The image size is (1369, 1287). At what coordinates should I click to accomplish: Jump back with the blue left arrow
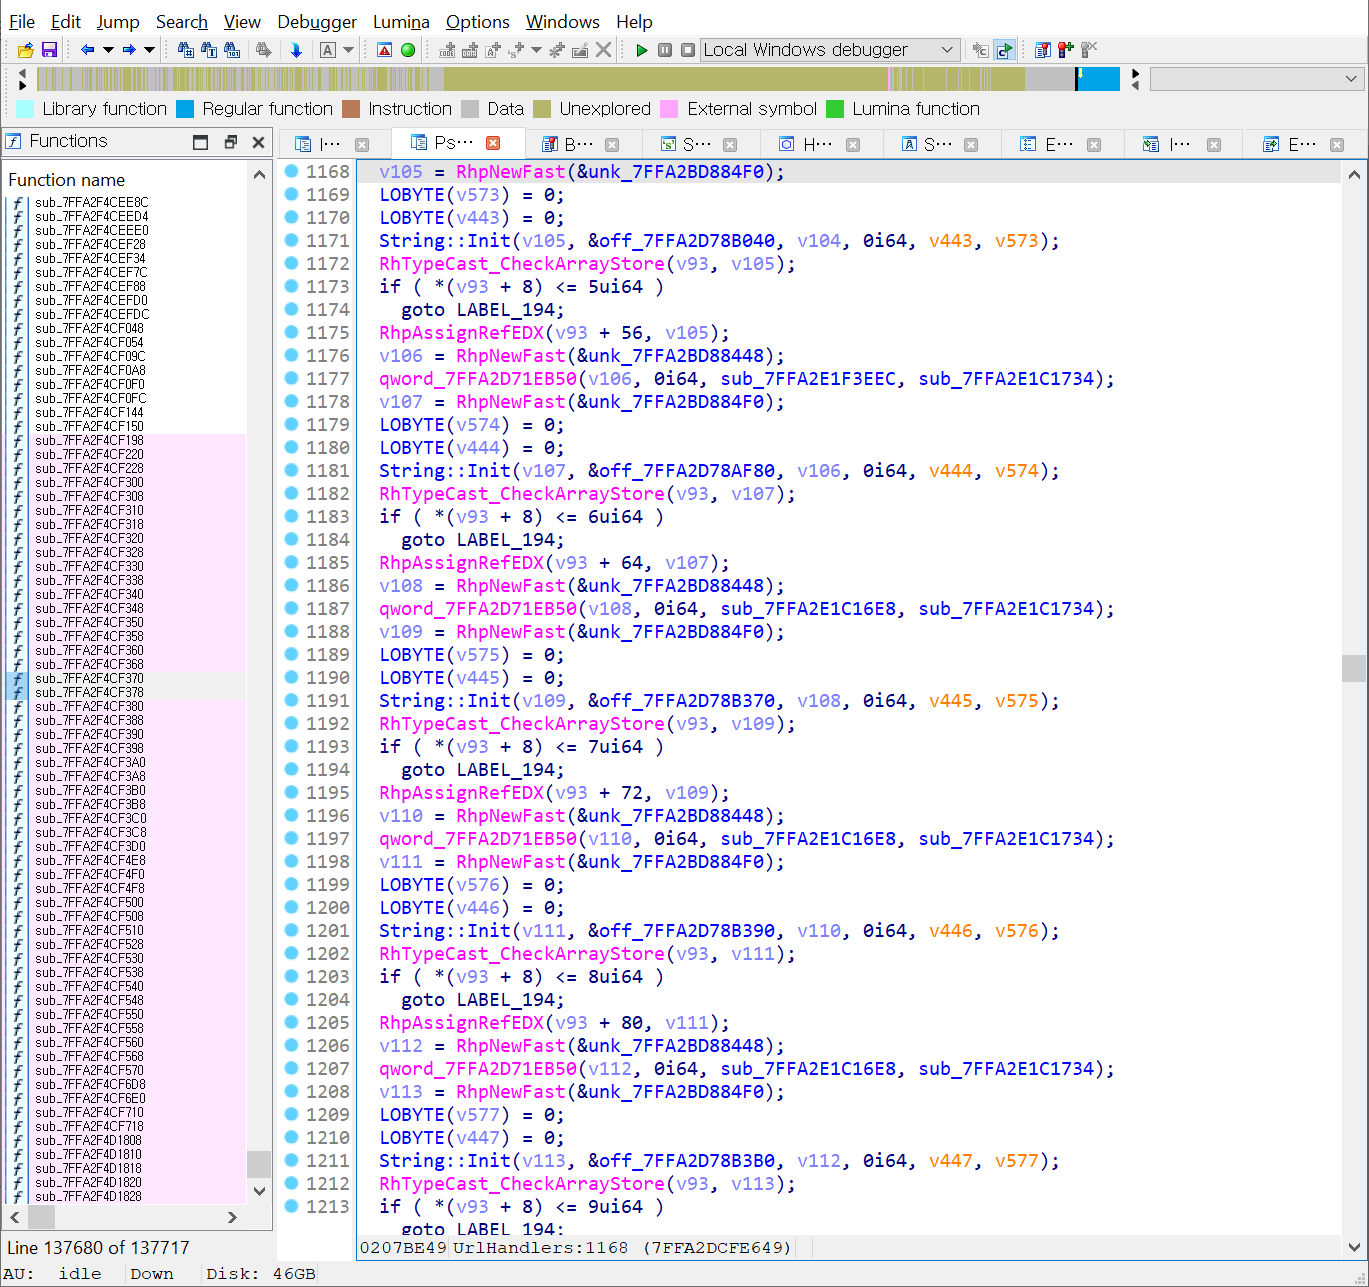[88, 50]
